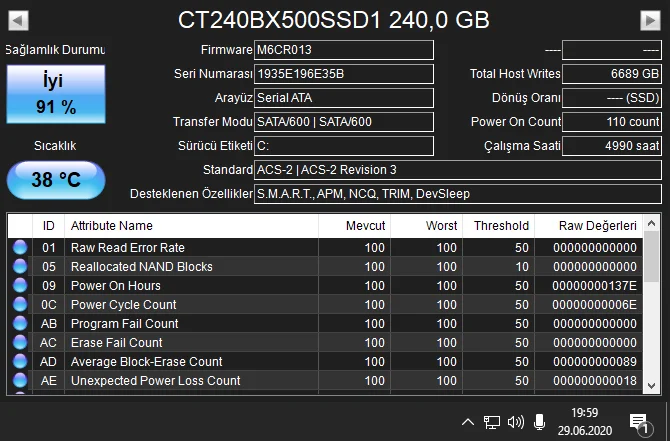Image resolution: width=670 pixels, height=441 pixels.
Task: Click serial number field 1935E196E35B
Action: (x=344, y=74)
